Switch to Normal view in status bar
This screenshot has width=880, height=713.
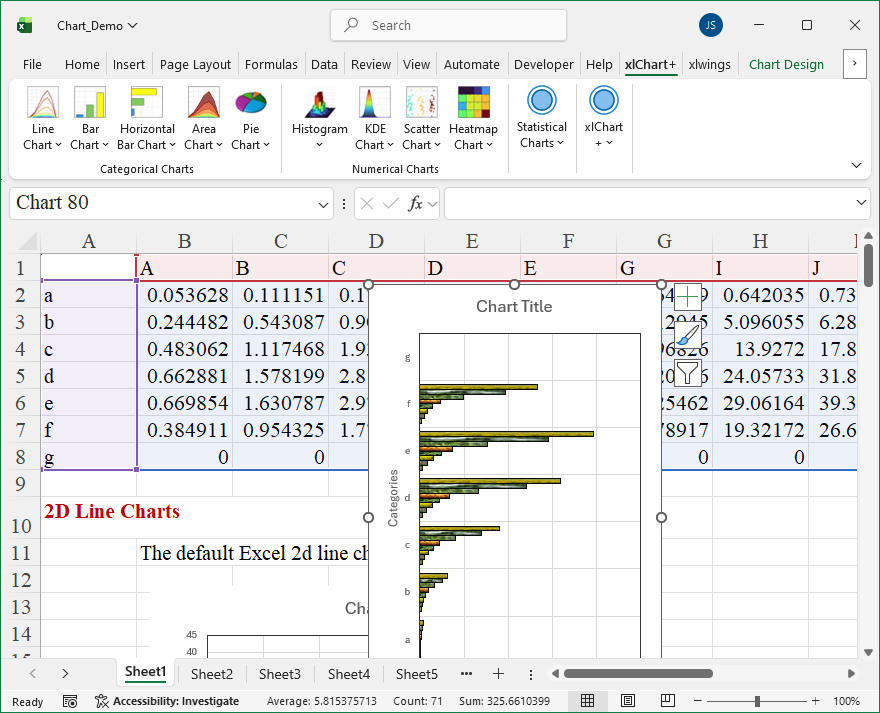[588, 701]
